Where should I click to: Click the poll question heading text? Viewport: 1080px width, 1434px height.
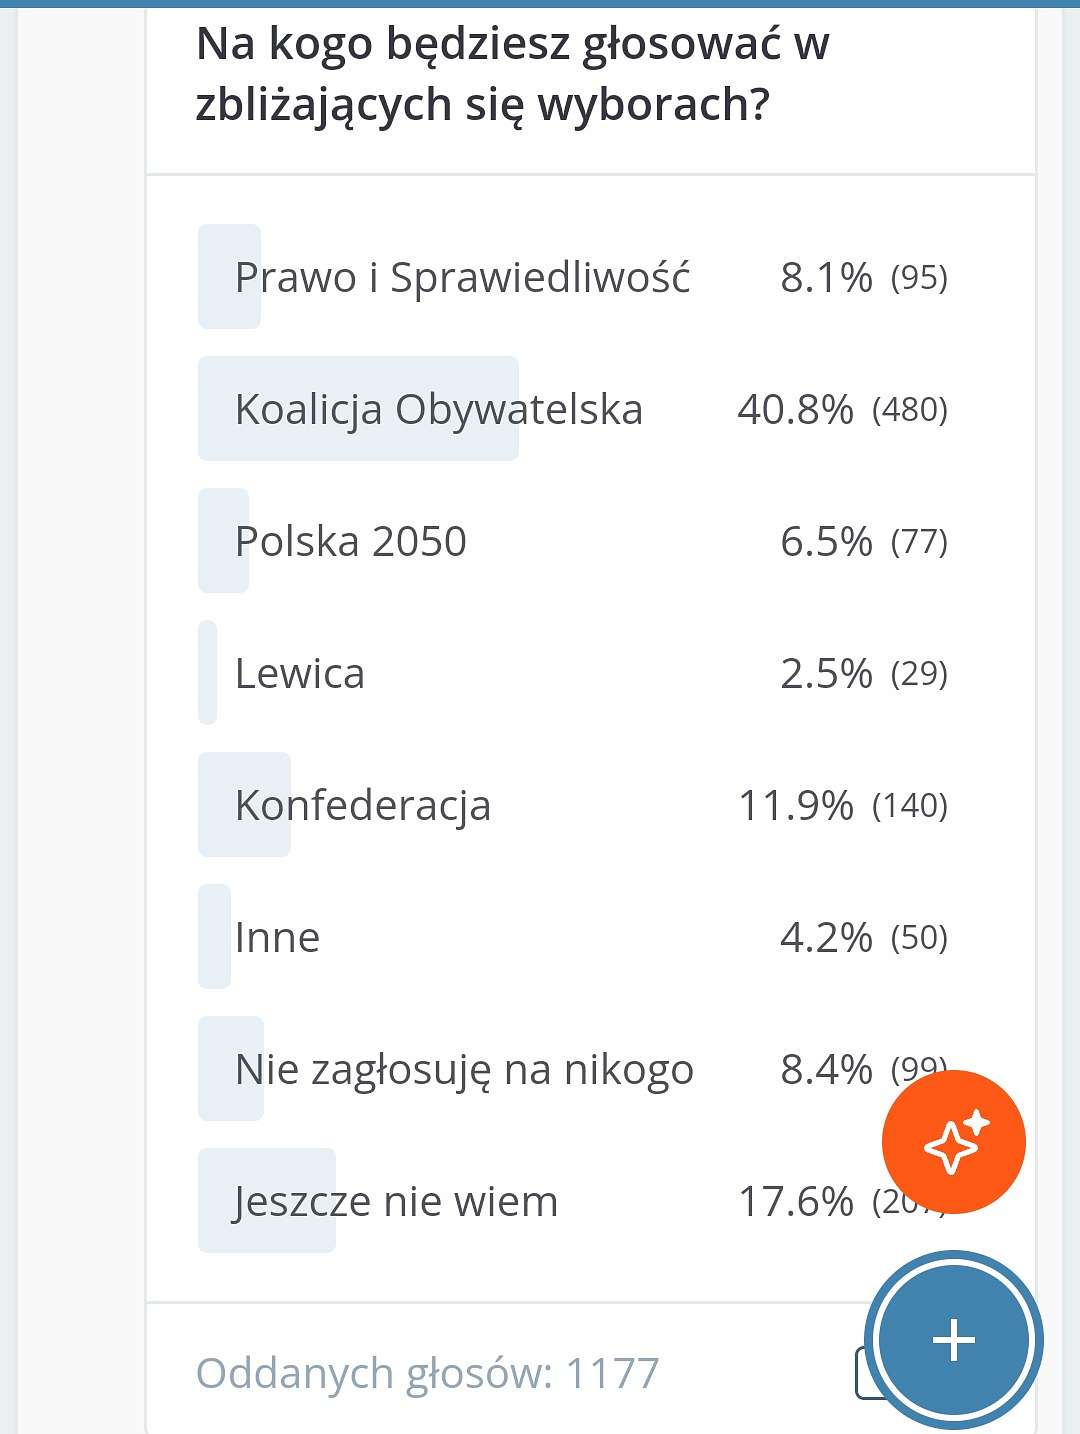point(512,74)
